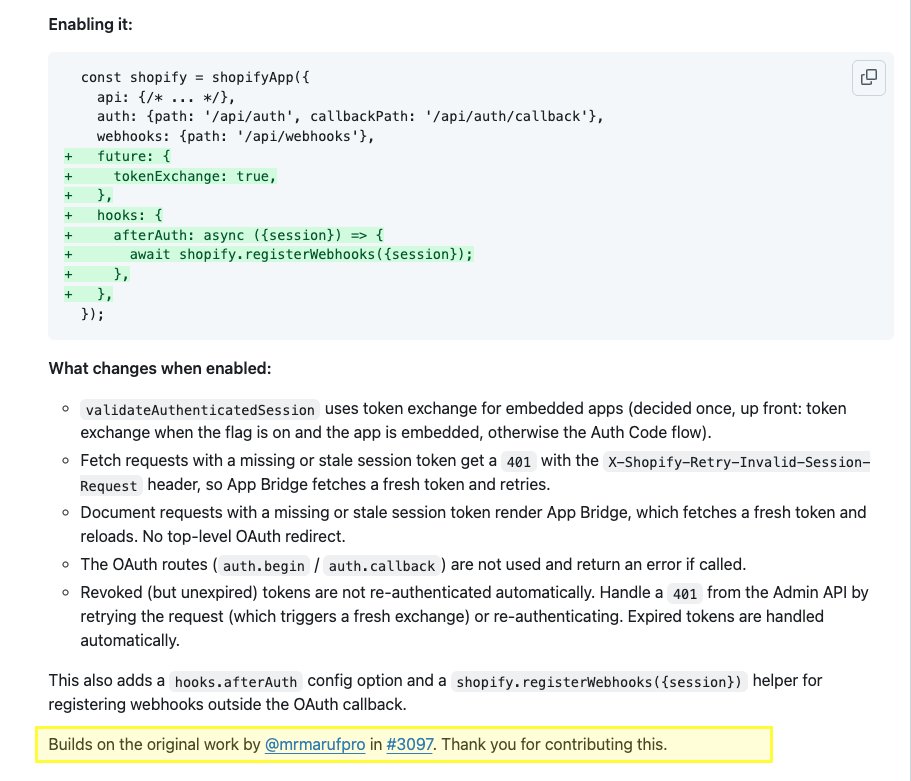Copy the code block with the copy icon
This screenshot has width=911, height=781.
(869, 77)
